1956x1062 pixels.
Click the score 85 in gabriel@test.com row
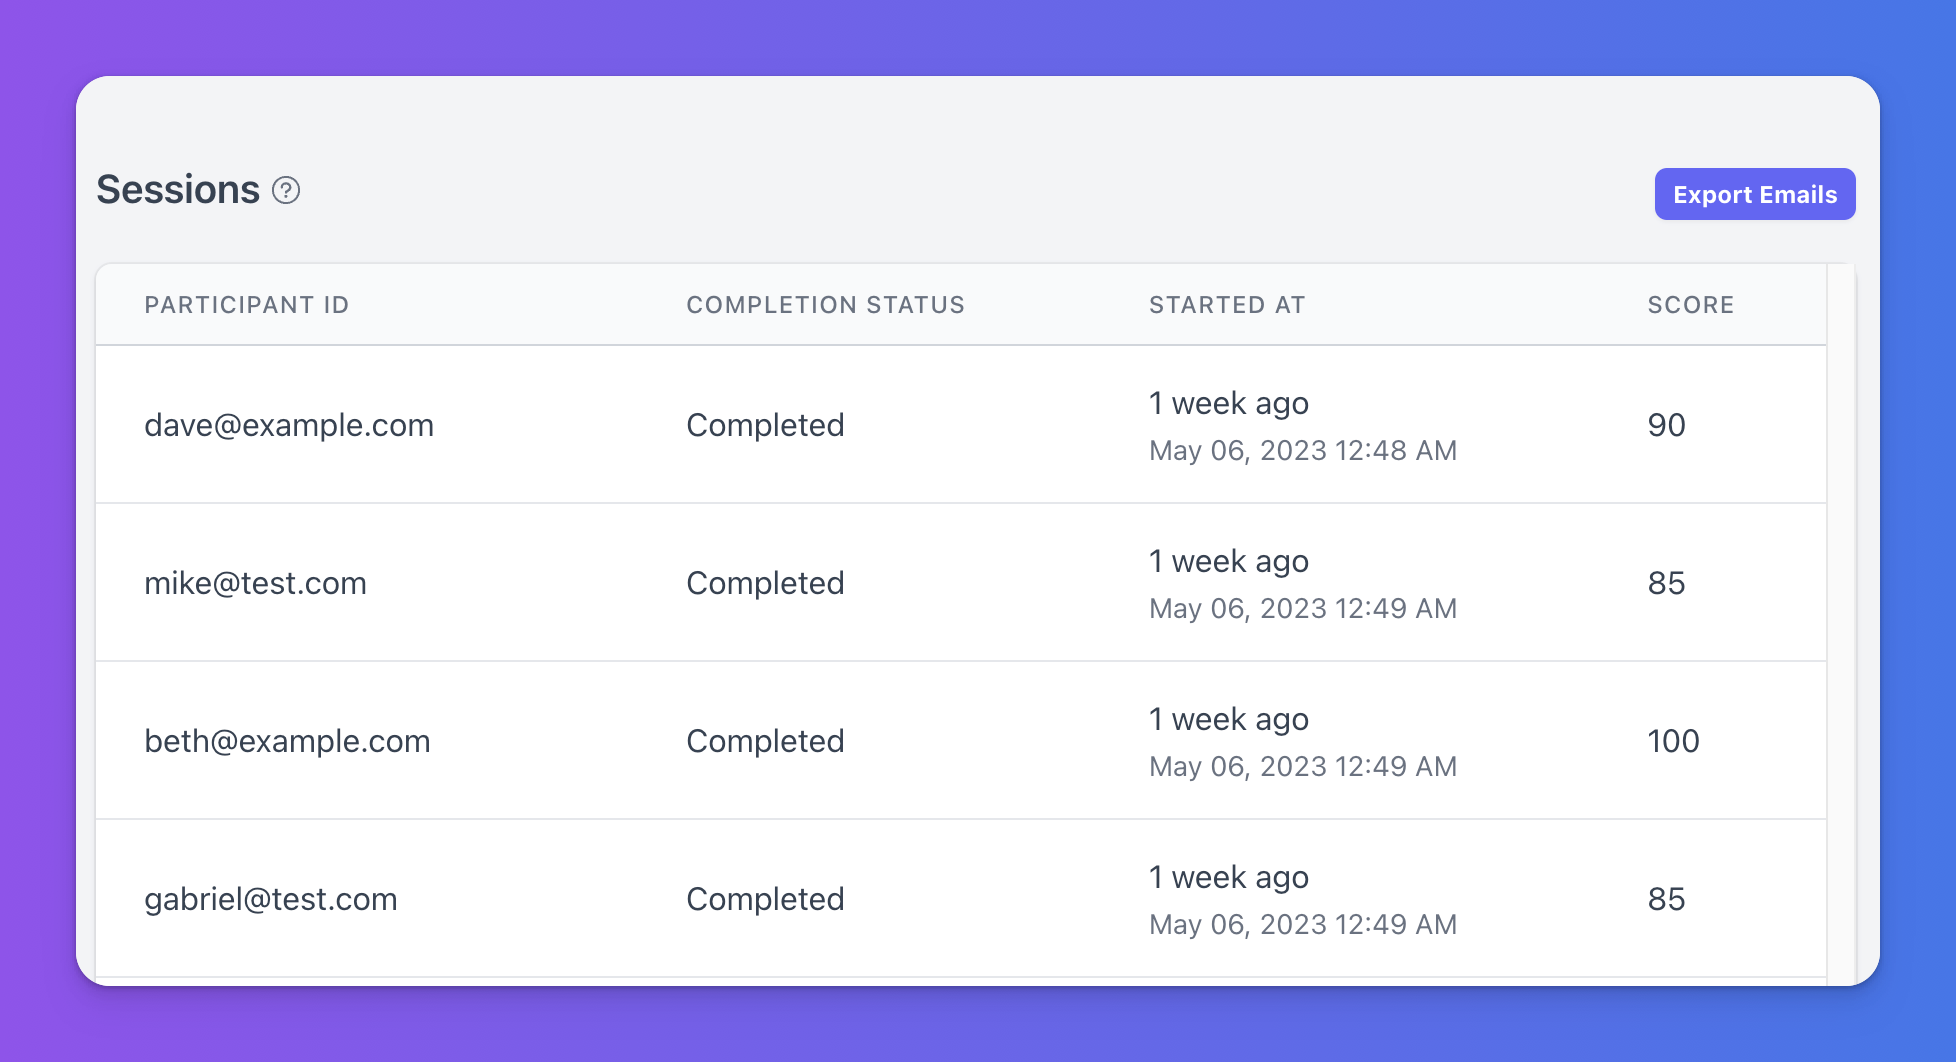click(x=1666, y=899)
